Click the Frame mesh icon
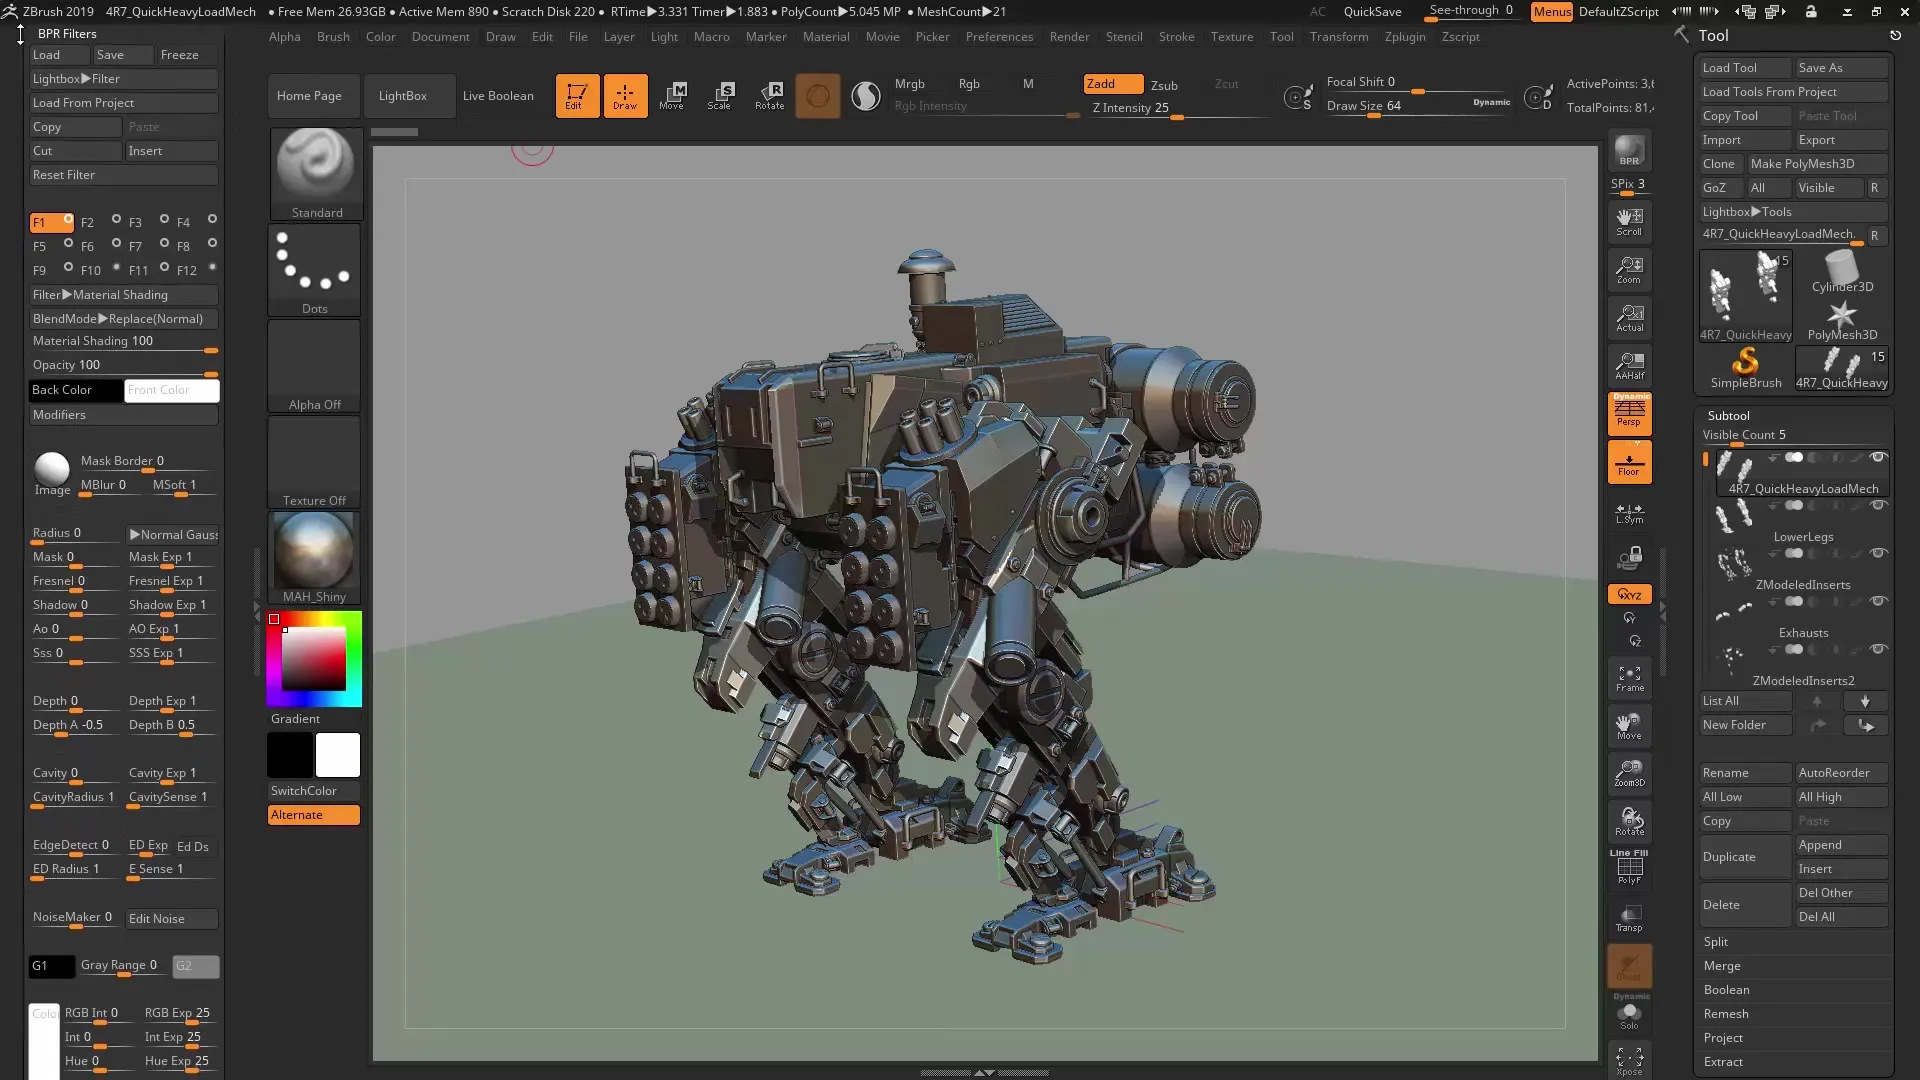Viewport: 1920px width, 1080px height. point(1629,678)
